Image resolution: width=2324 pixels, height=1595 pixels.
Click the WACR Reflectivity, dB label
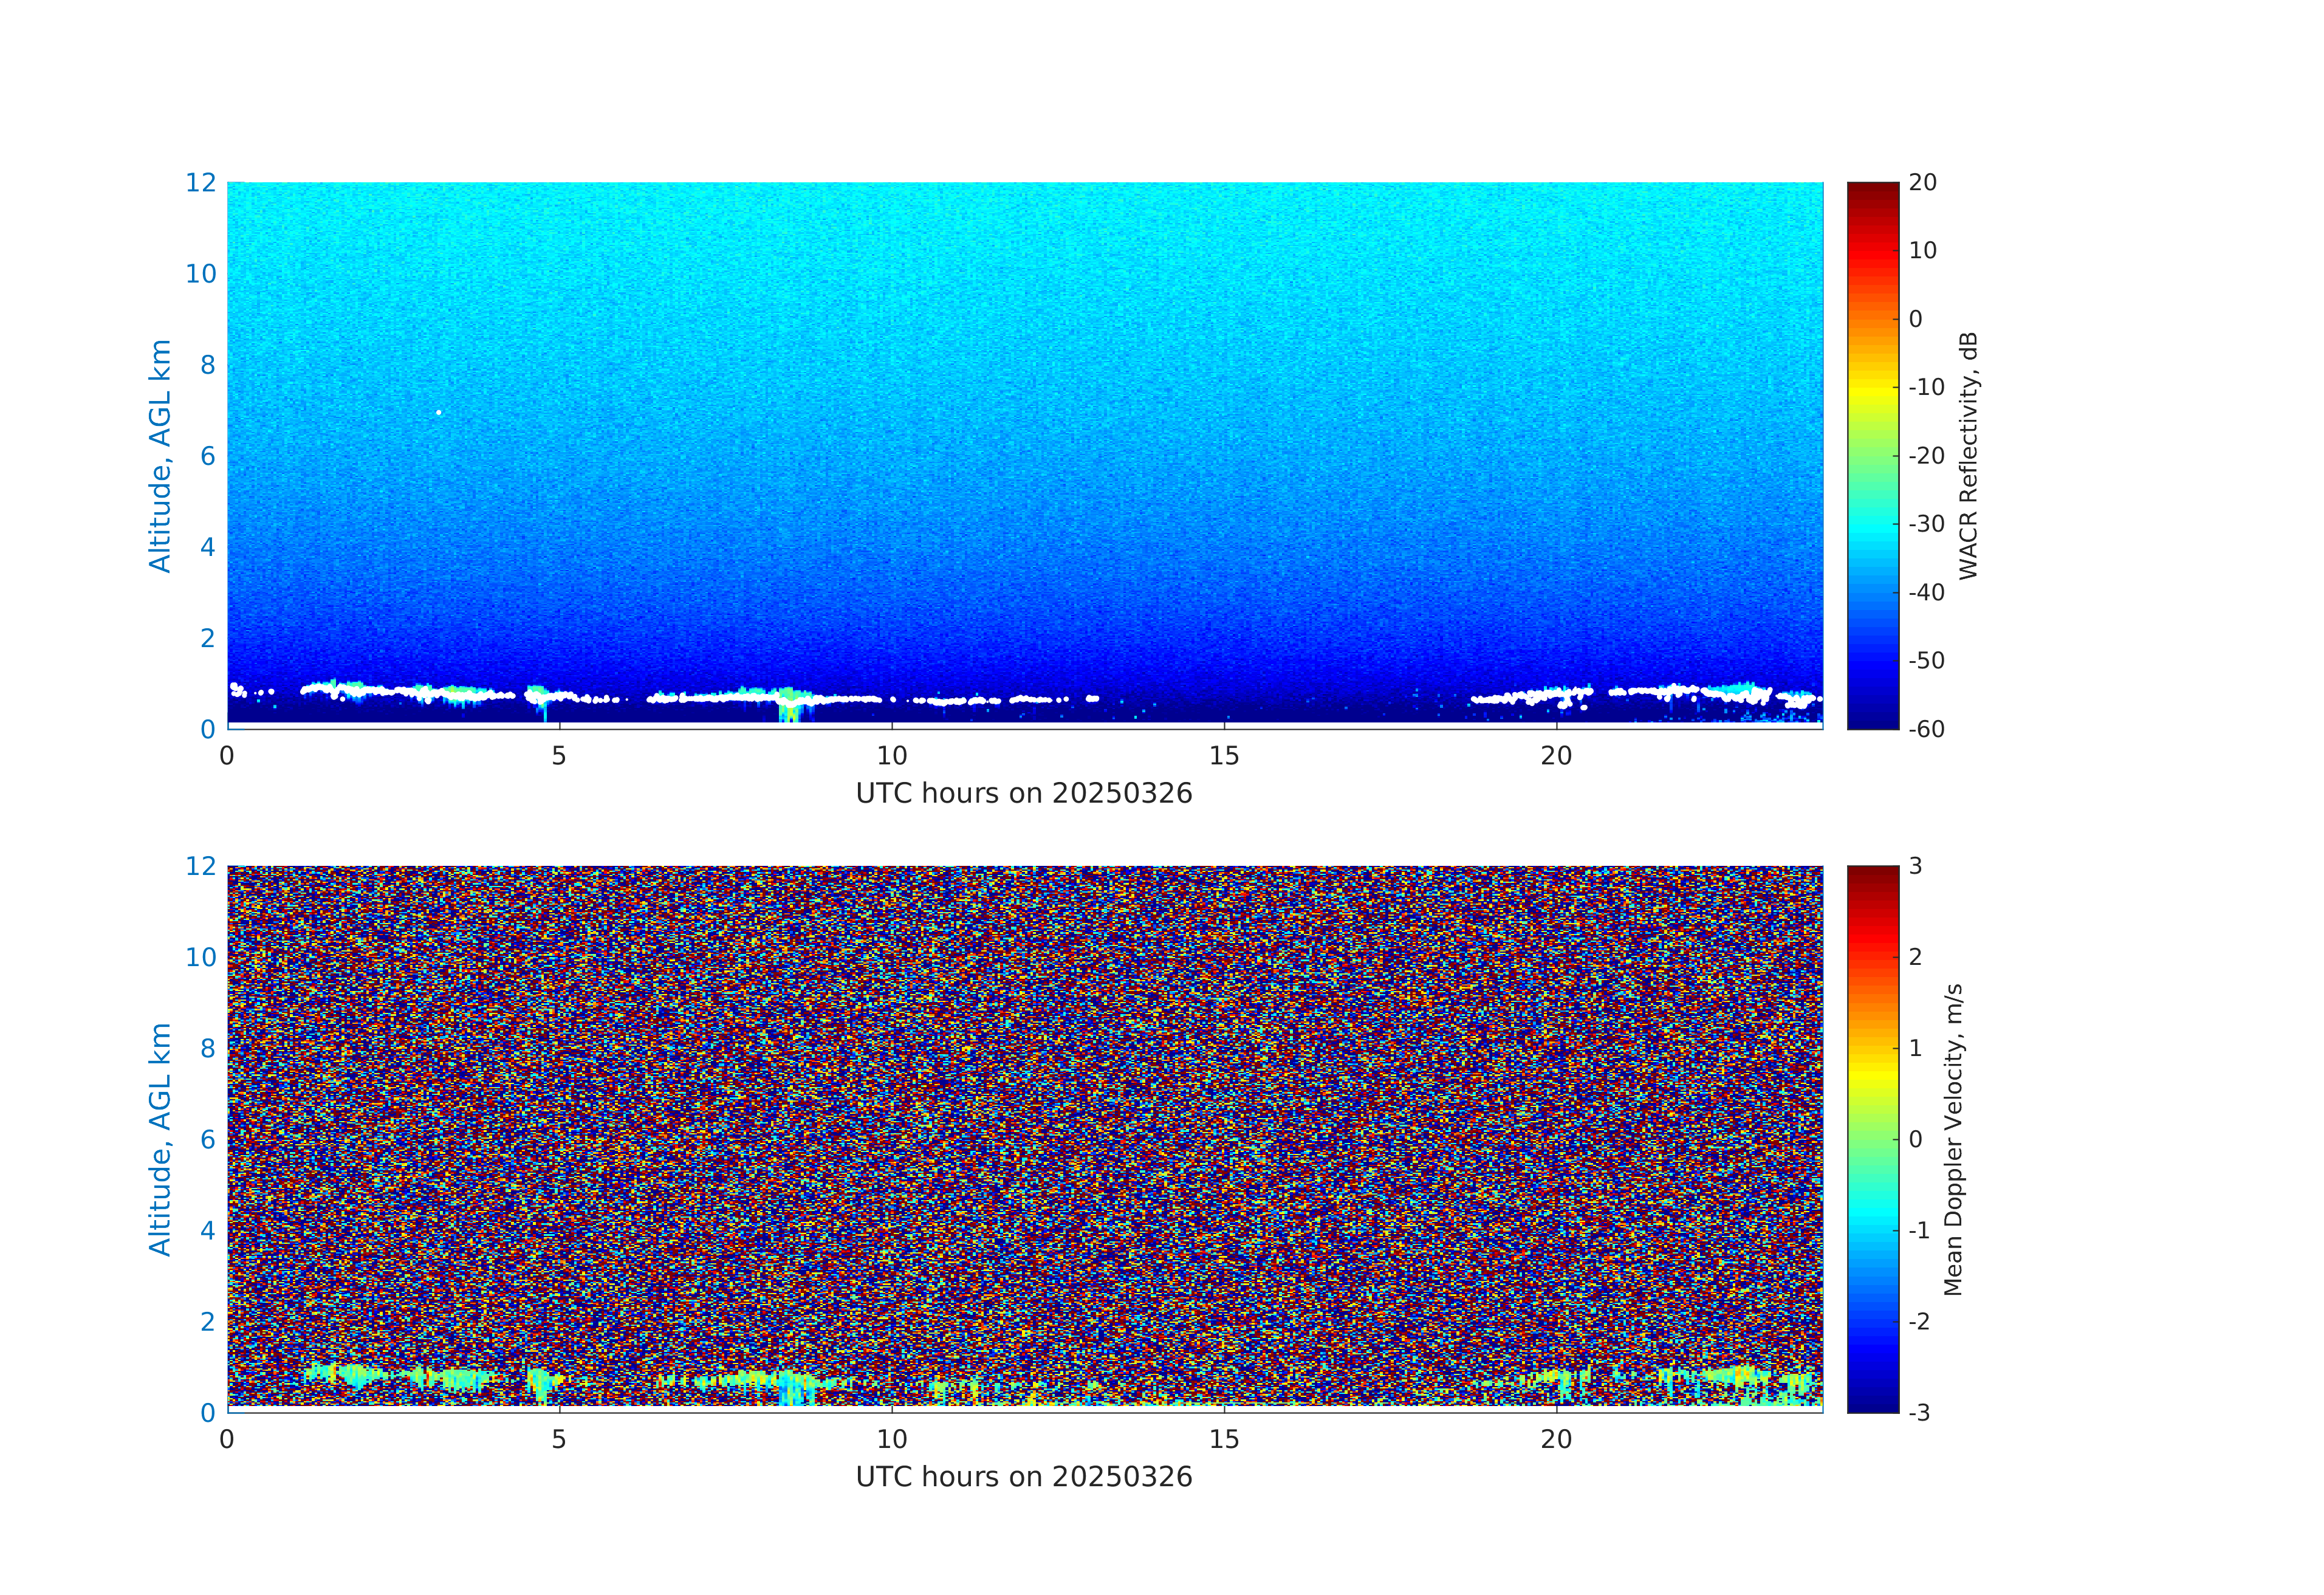[x=1968, y=455]
